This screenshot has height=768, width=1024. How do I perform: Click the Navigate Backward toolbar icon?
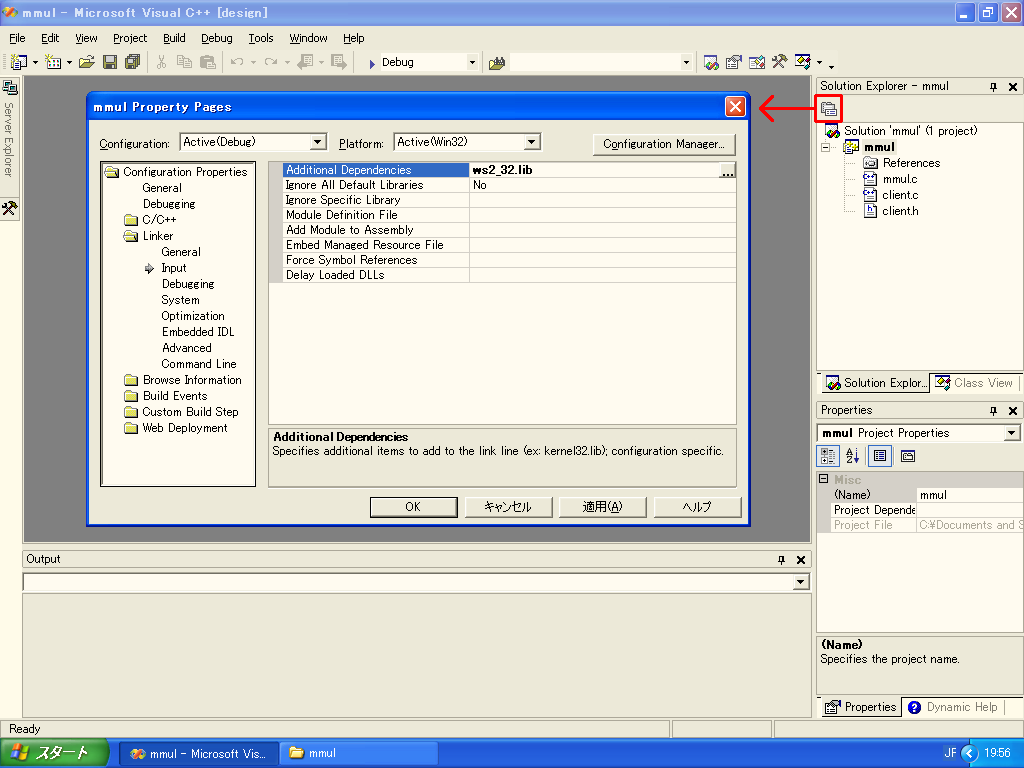tap(305, 62)
